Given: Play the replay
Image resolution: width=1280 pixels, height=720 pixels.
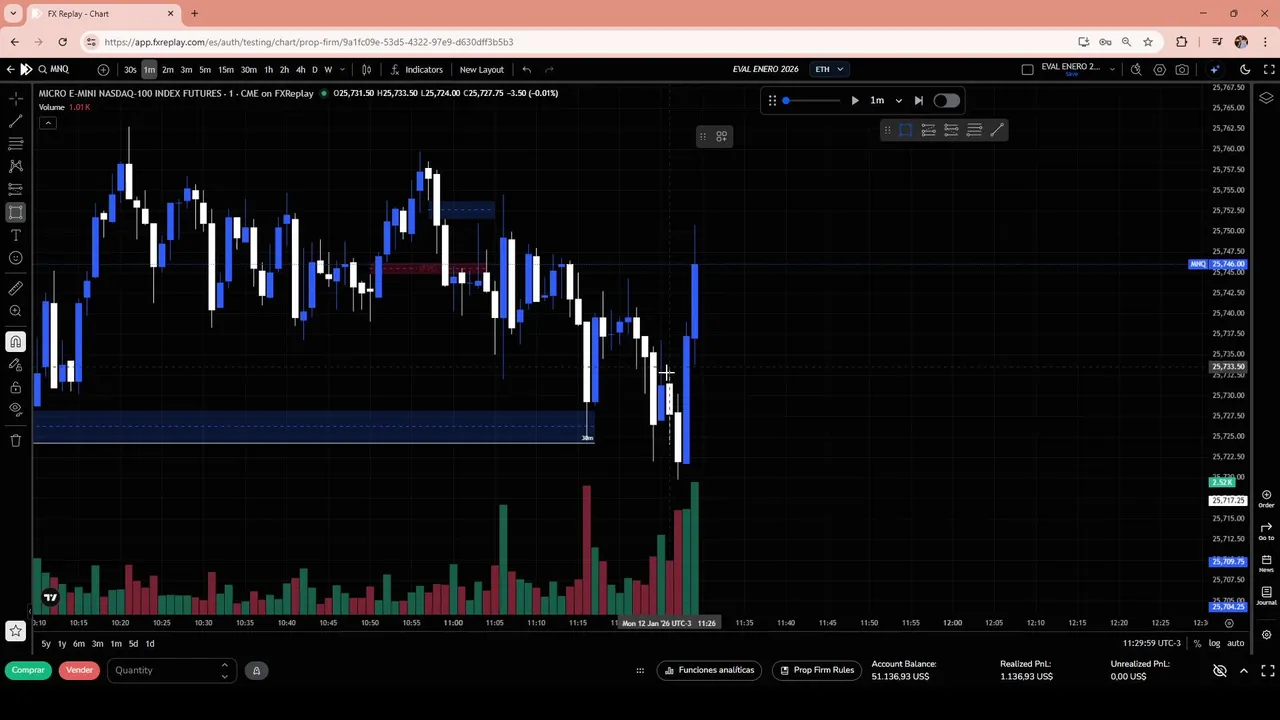Looking at the screenshot, I should pyautogui.click(x=854, y=100).
